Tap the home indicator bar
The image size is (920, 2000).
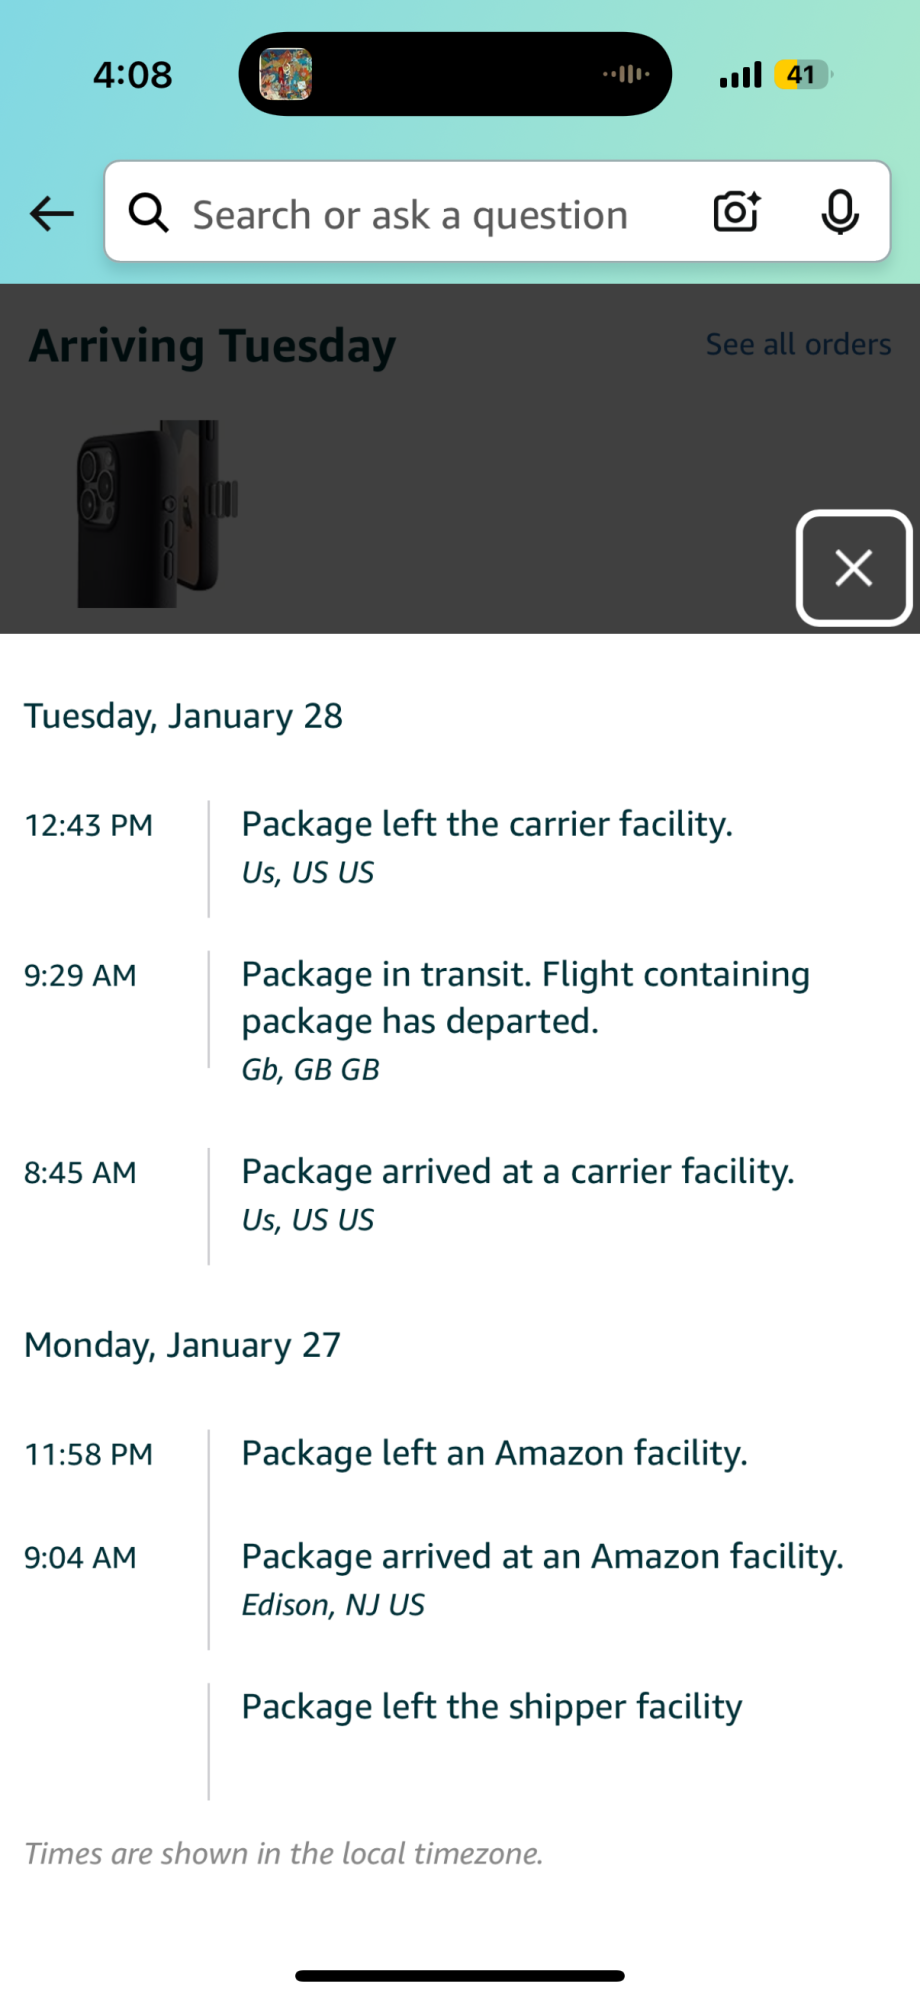[460, 1976]
